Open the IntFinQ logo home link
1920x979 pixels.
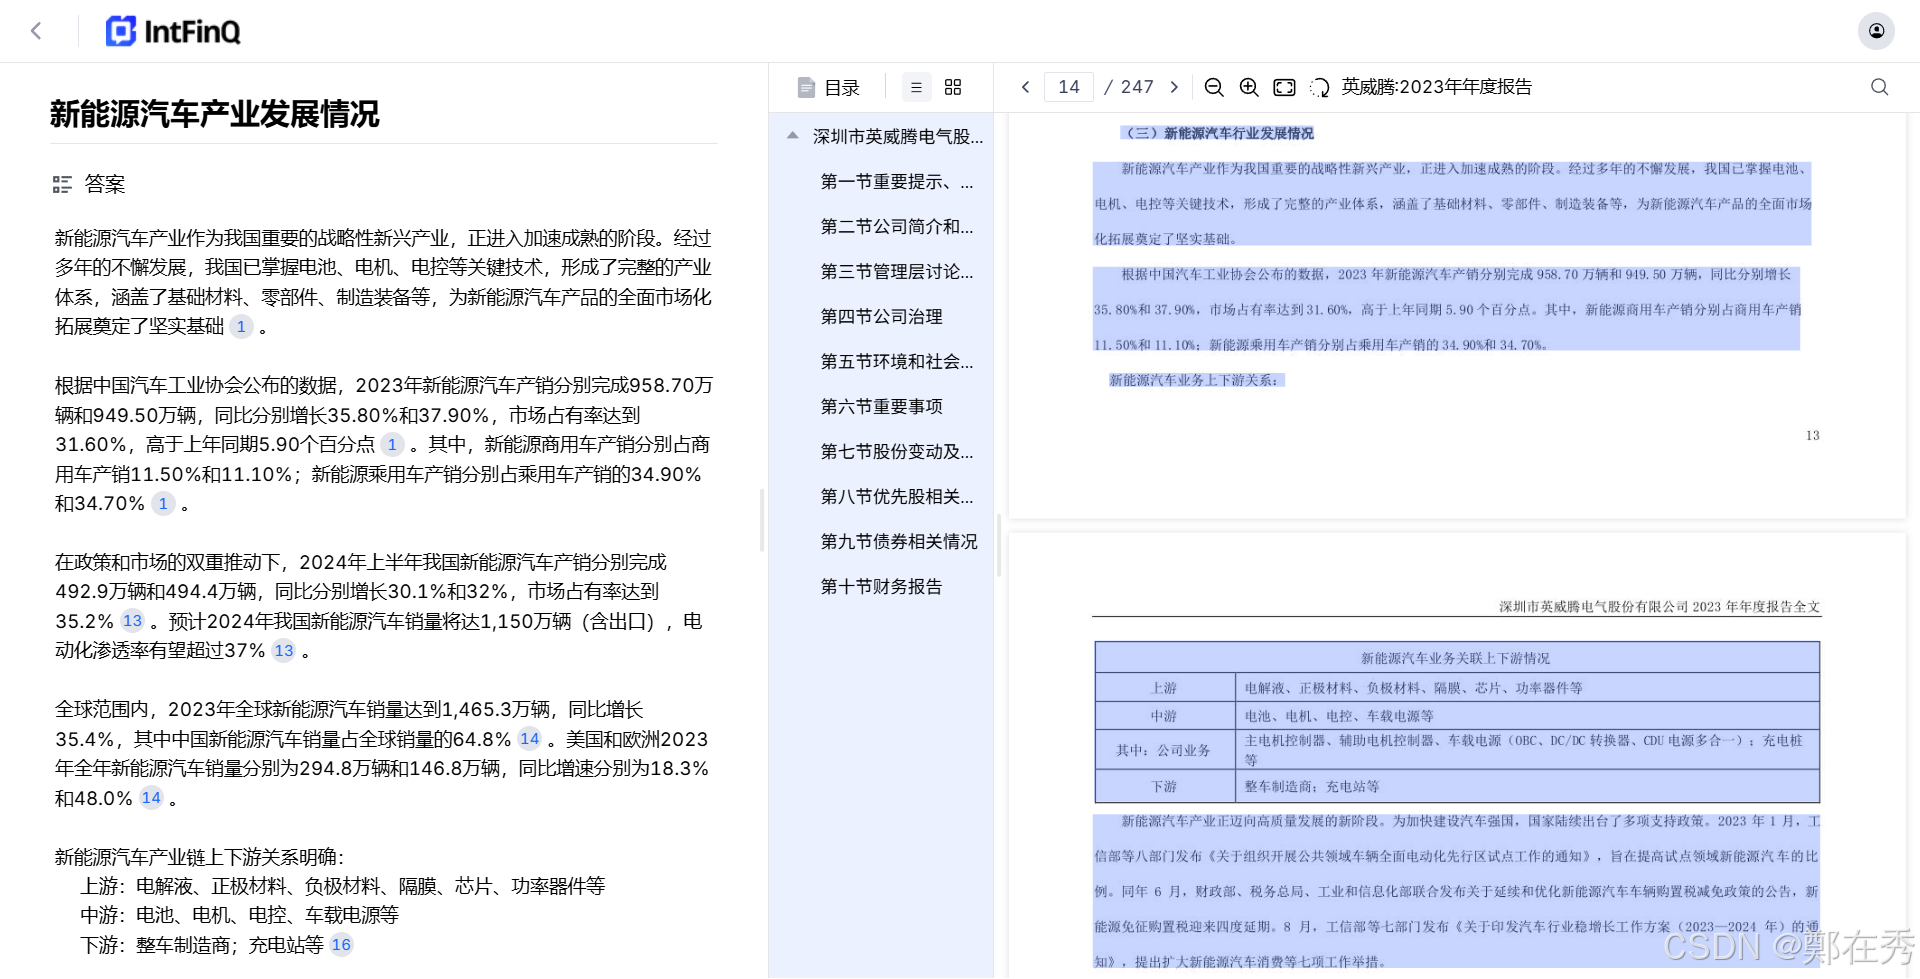[x=173, y=31]
